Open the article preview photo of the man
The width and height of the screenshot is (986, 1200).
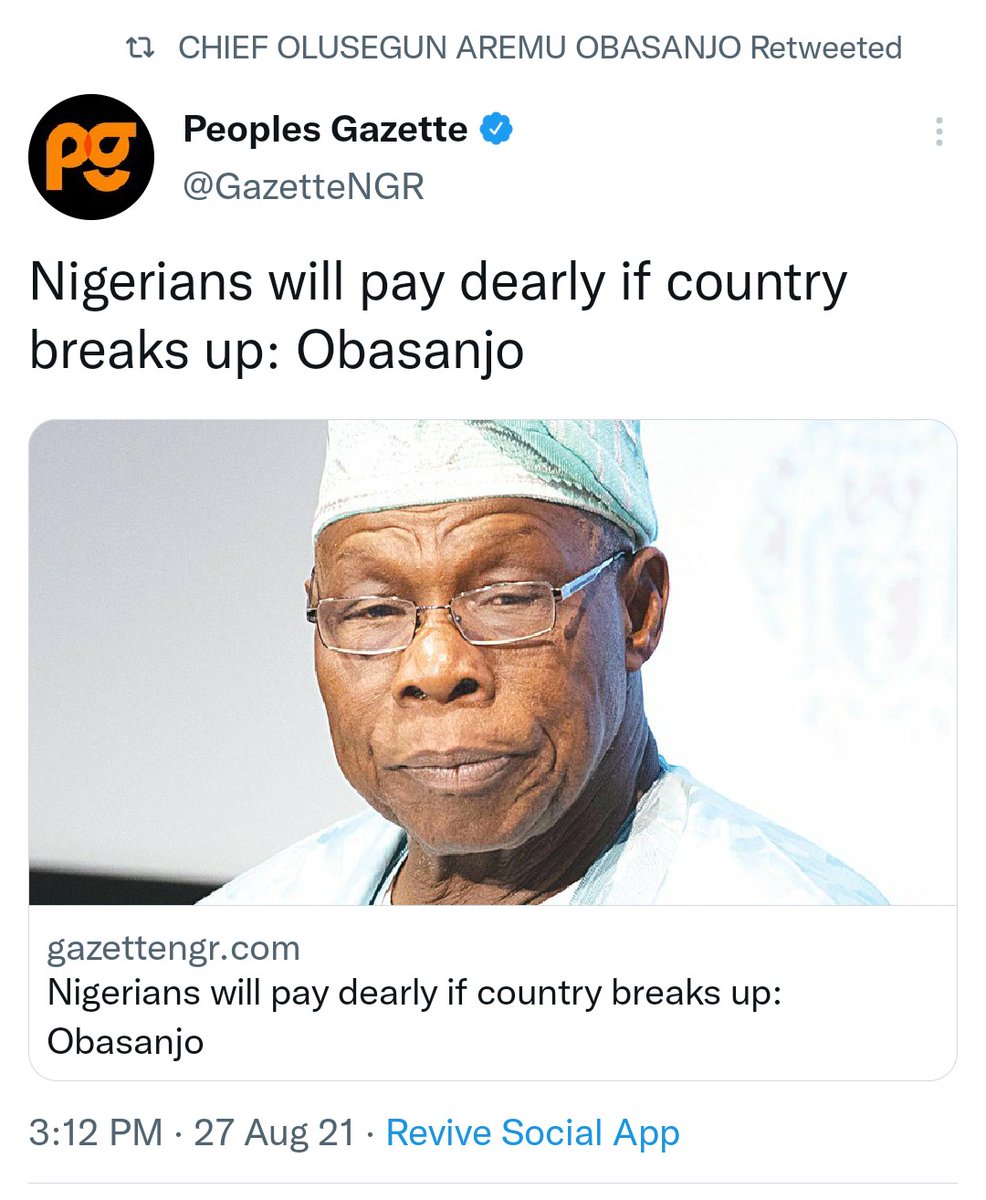coord(493,662)
